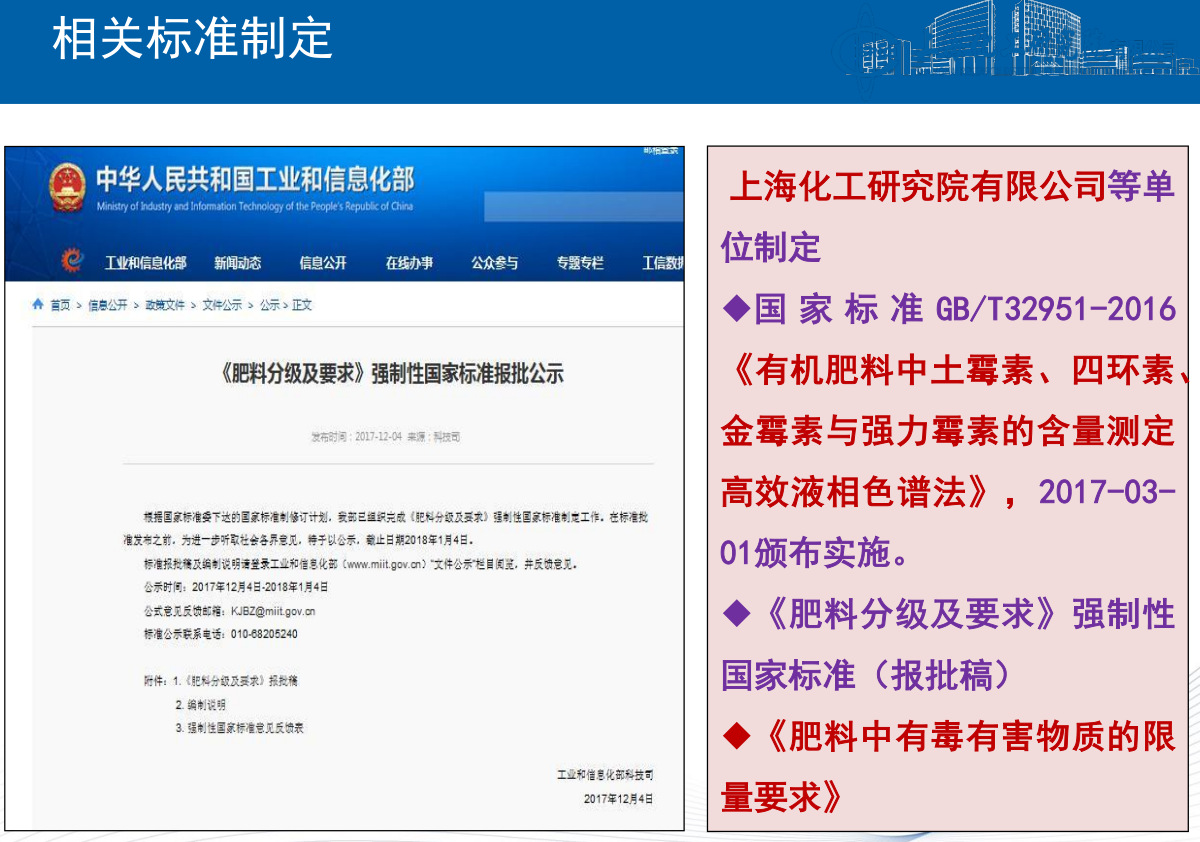Click the line 金霉素与强力霉素的含量测定
Image resolution: width=1200 pixels, height=842 pixels.
tap(948, 431)
